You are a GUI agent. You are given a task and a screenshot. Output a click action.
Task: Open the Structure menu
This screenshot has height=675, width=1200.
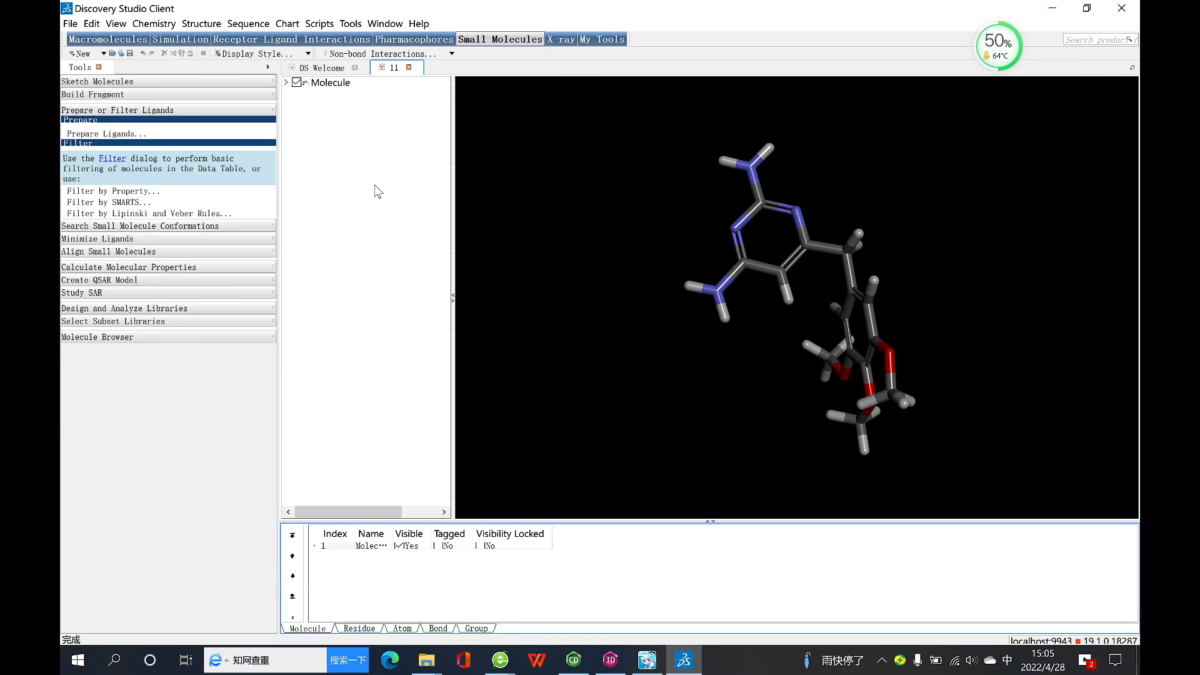[x=201, y=24]
